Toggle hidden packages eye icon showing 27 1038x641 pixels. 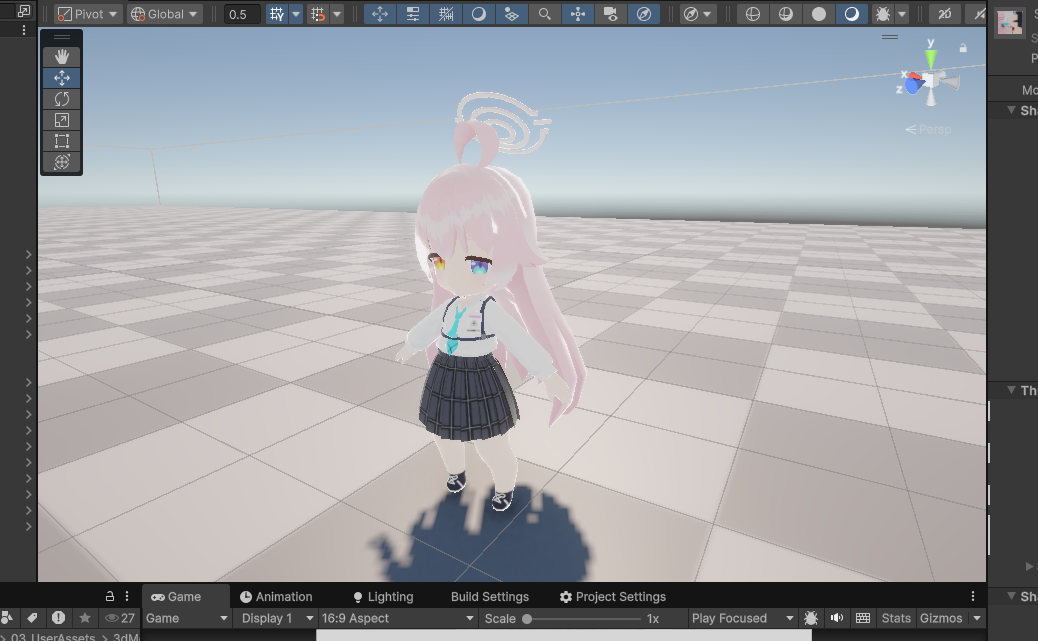[x=120, y=618]
